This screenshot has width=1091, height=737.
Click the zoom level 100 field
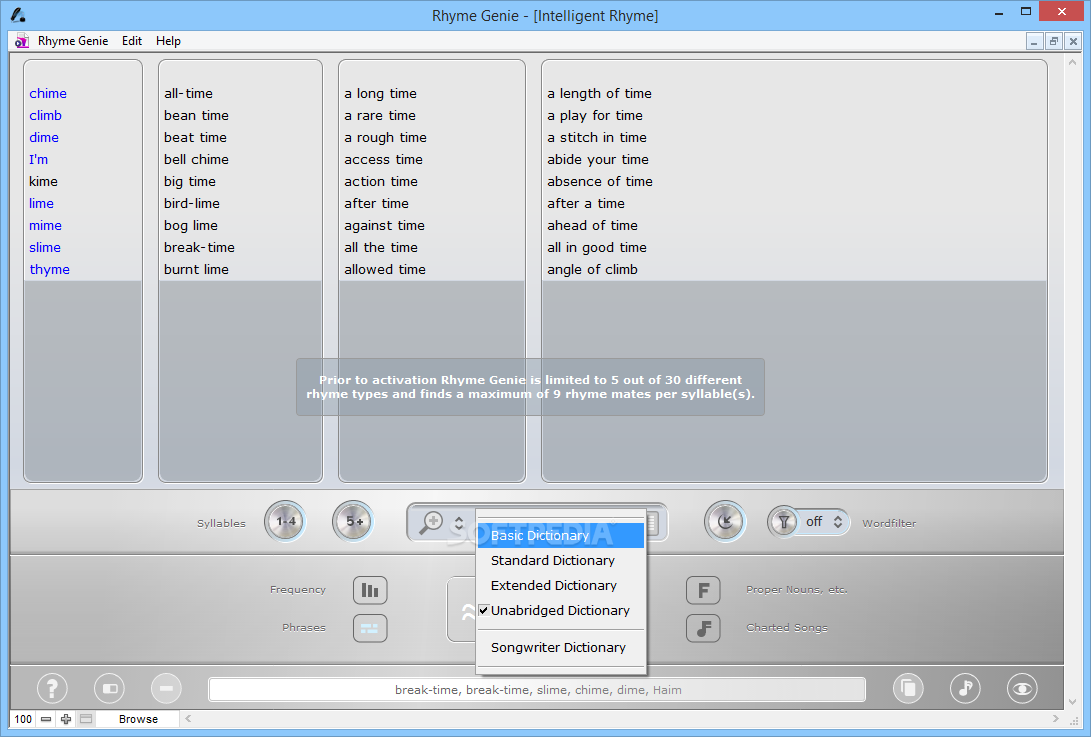[23, 719]
